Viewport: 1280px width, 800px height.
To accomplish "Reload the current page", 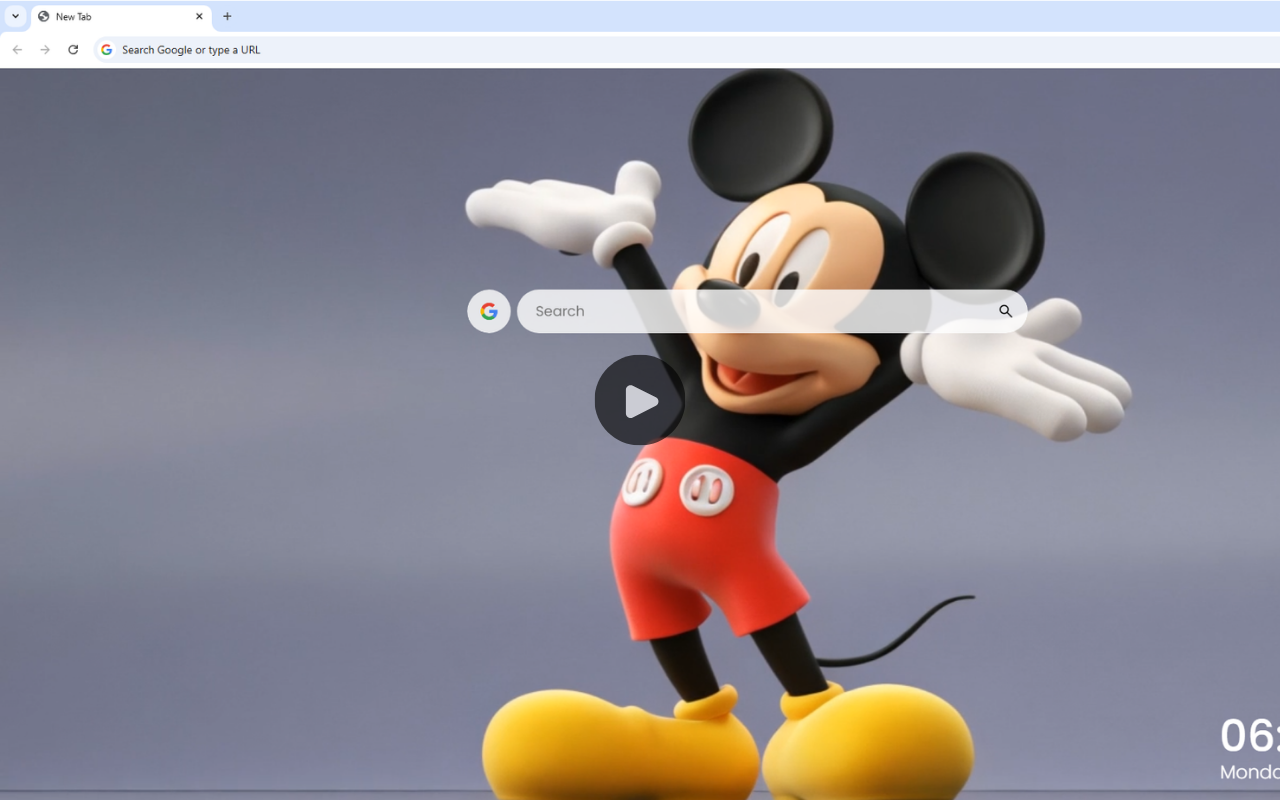I will 72,49.
